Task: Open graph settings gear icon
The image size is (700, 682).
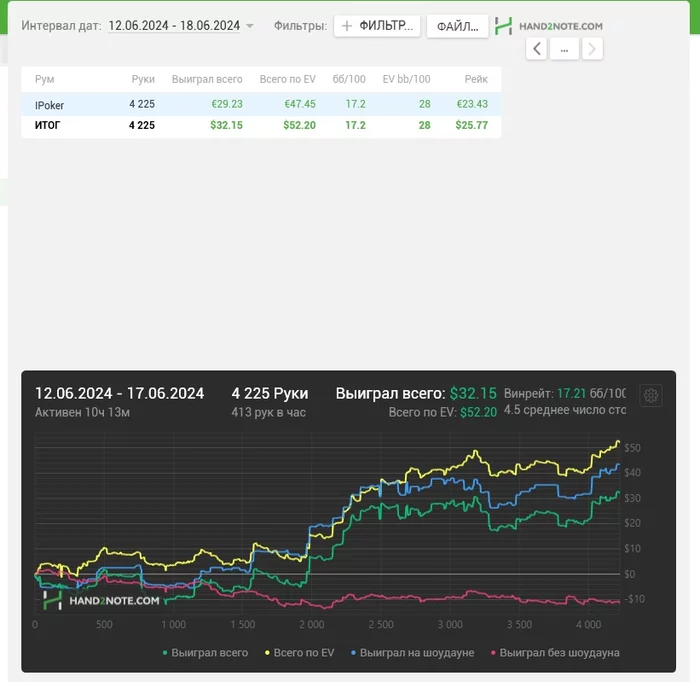Action: pos(651,395)
